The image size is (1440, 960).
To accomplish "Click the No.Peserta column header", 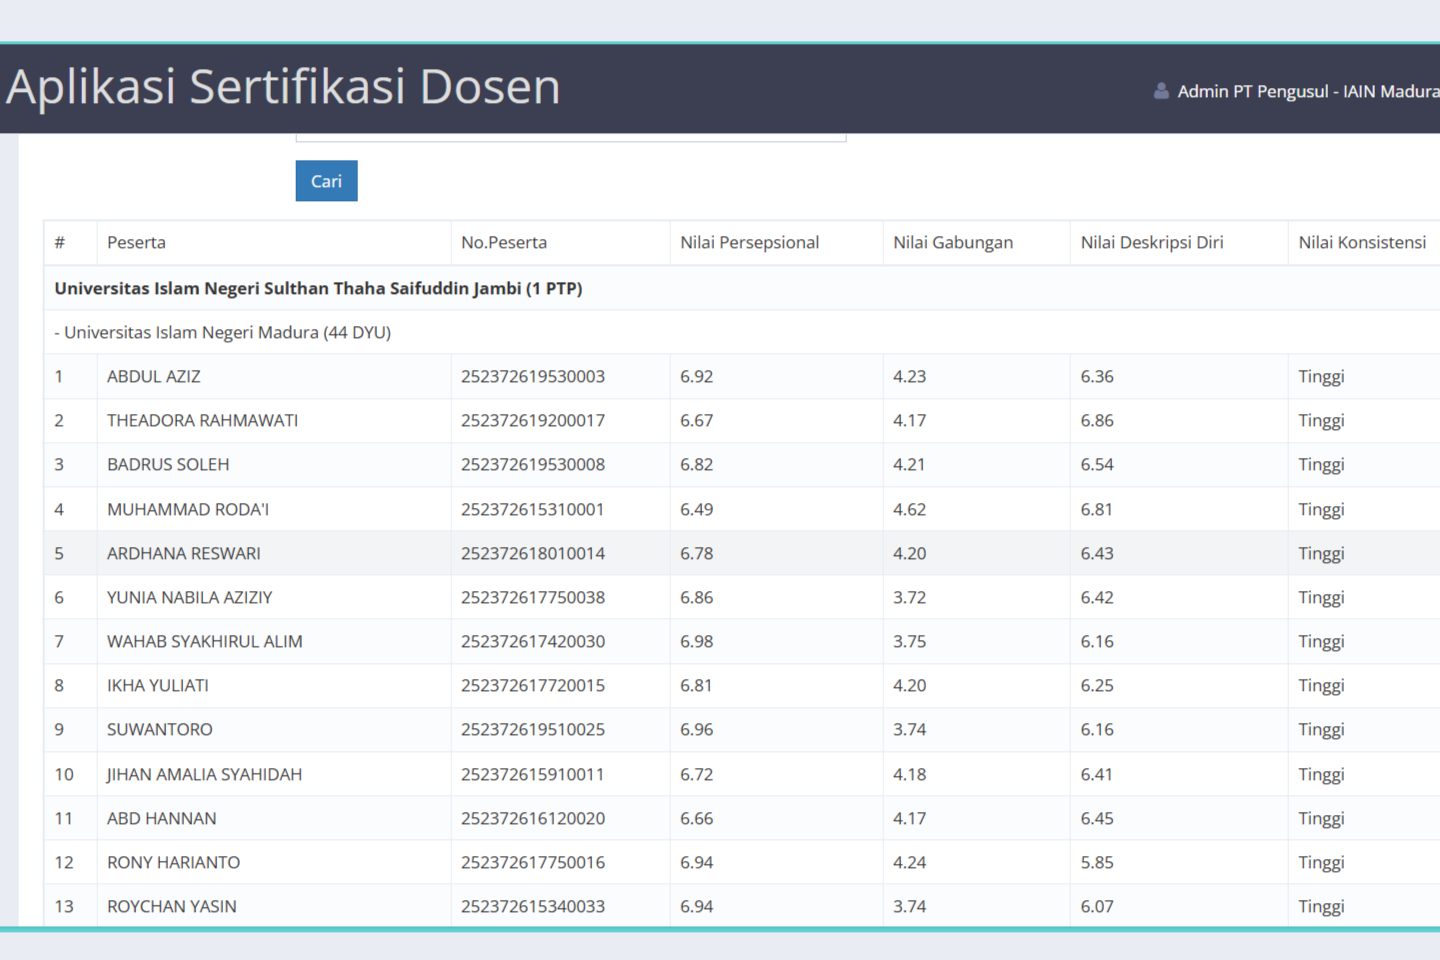I will [x=504, y=243].
